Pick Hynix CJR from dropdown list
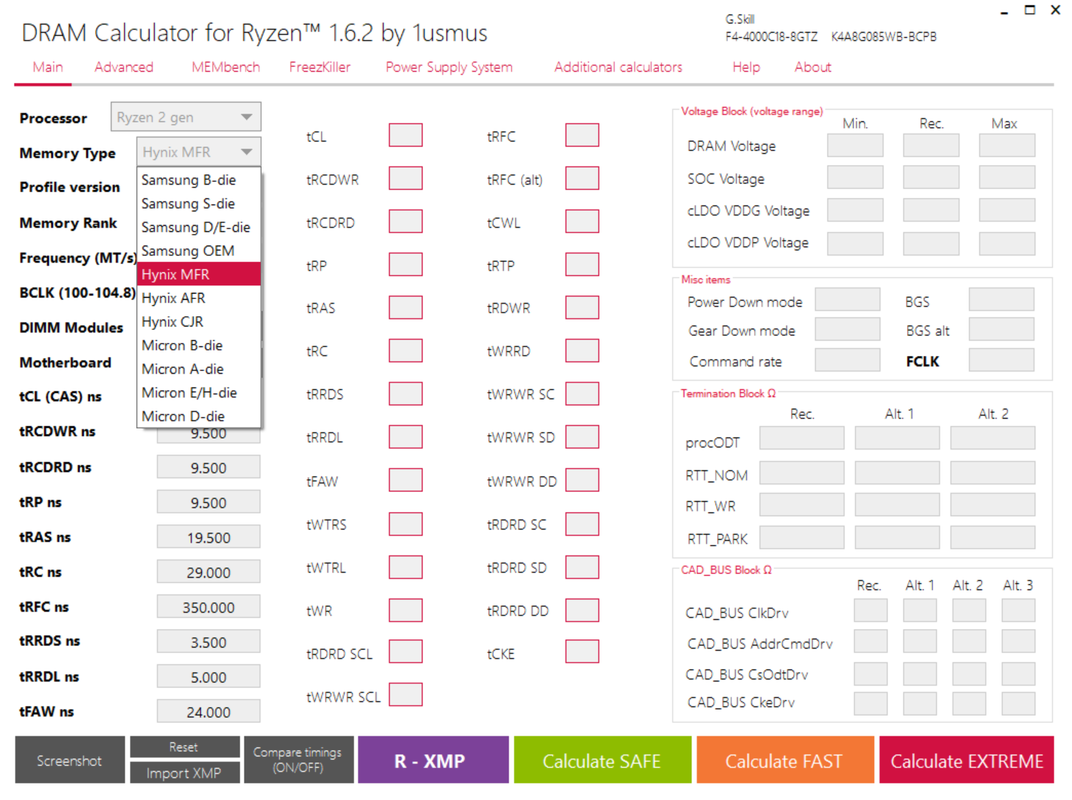The height and width of the screenshot is (800, 1072). (x=199, y=321)
